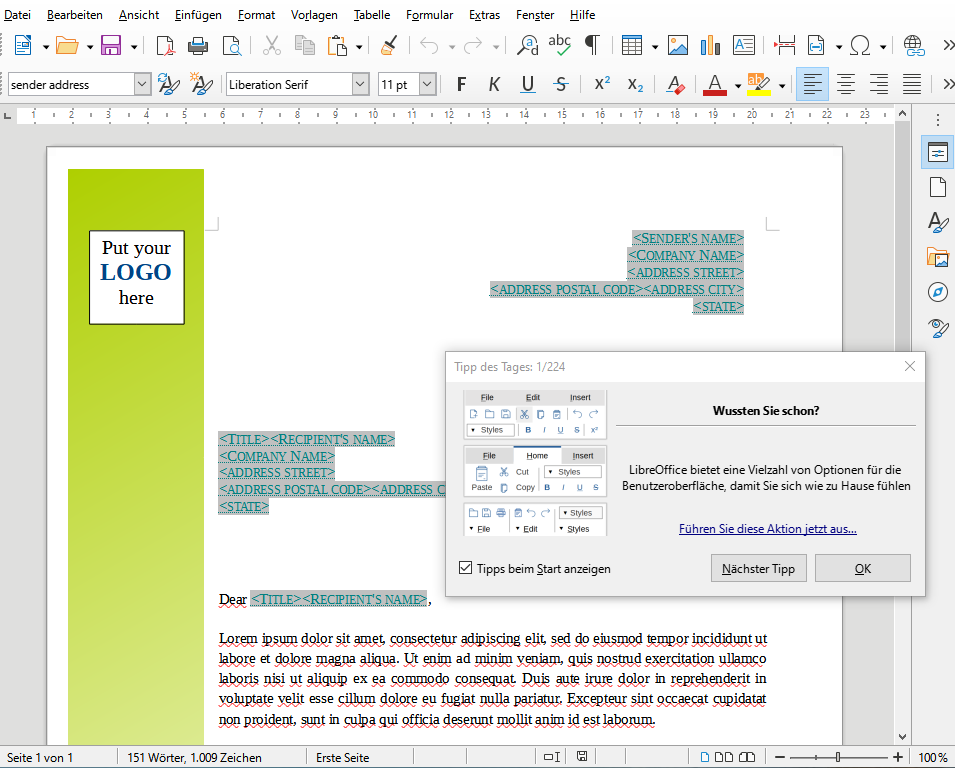This screenshot has height=768, width=955.
Task: Insert a table using the table icon
Action: (x=632, y=46)
